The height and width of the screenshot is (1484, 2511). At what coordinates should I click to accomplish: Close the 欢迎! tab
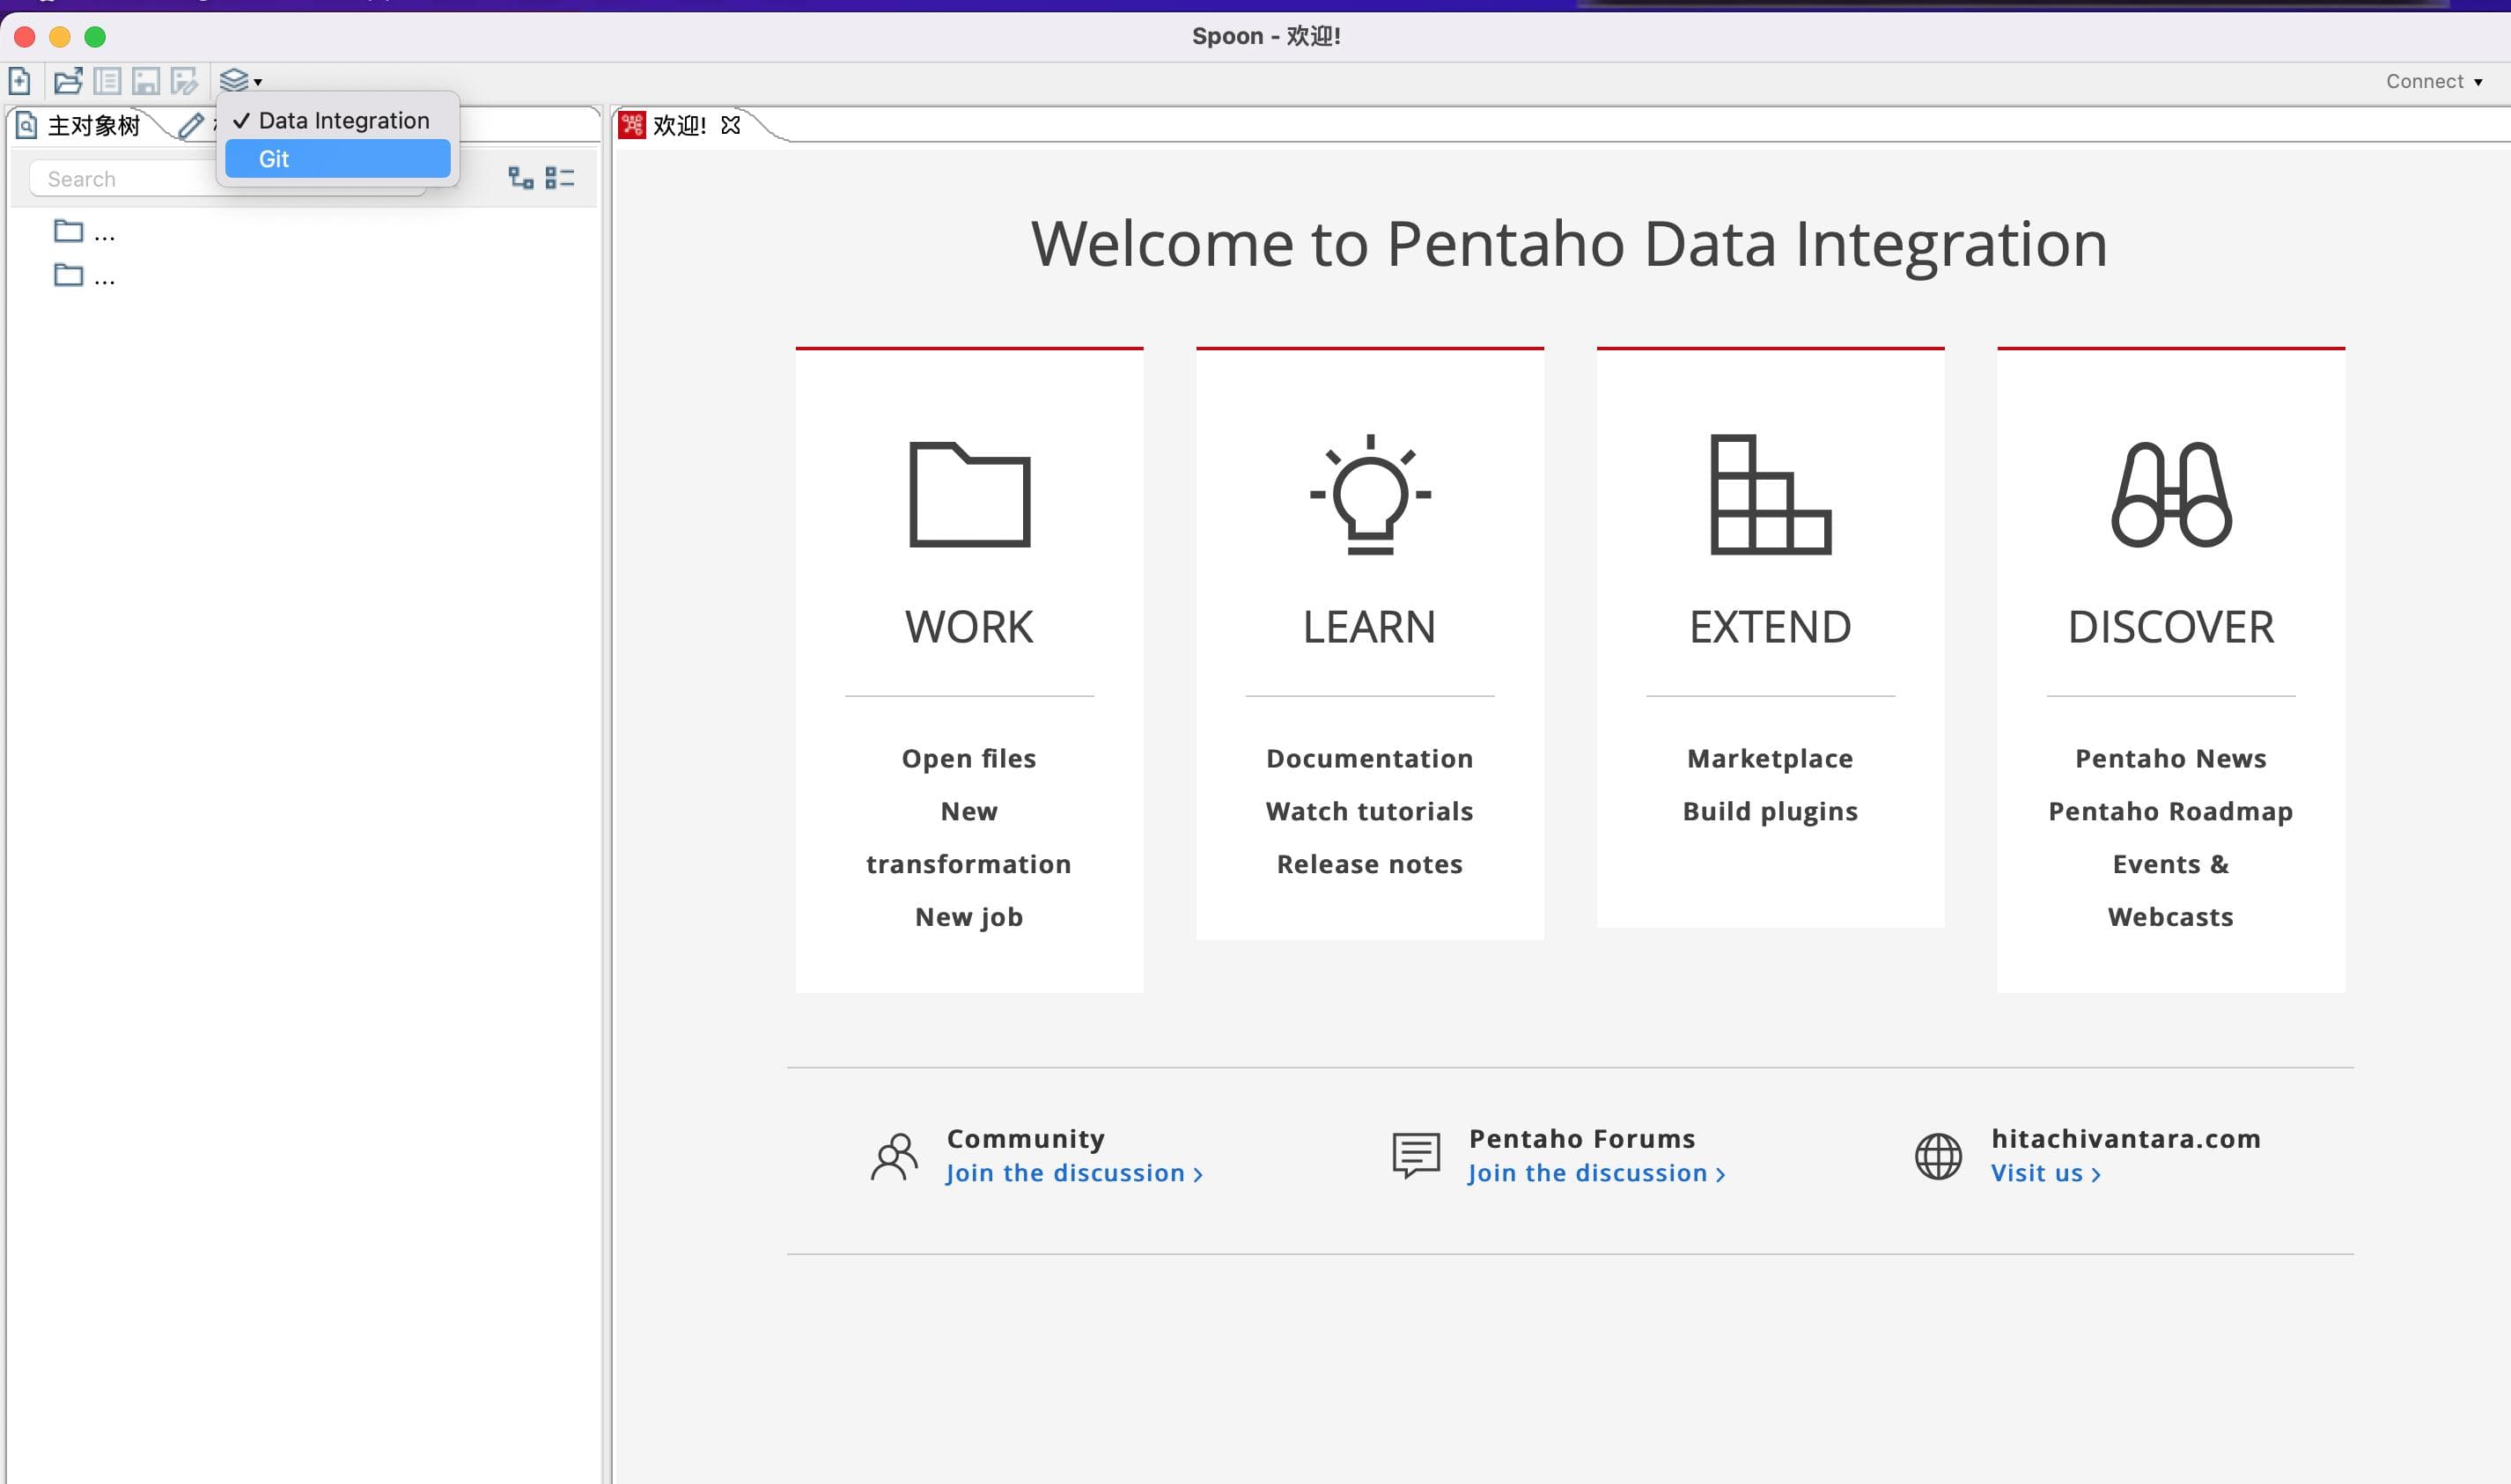731,125
